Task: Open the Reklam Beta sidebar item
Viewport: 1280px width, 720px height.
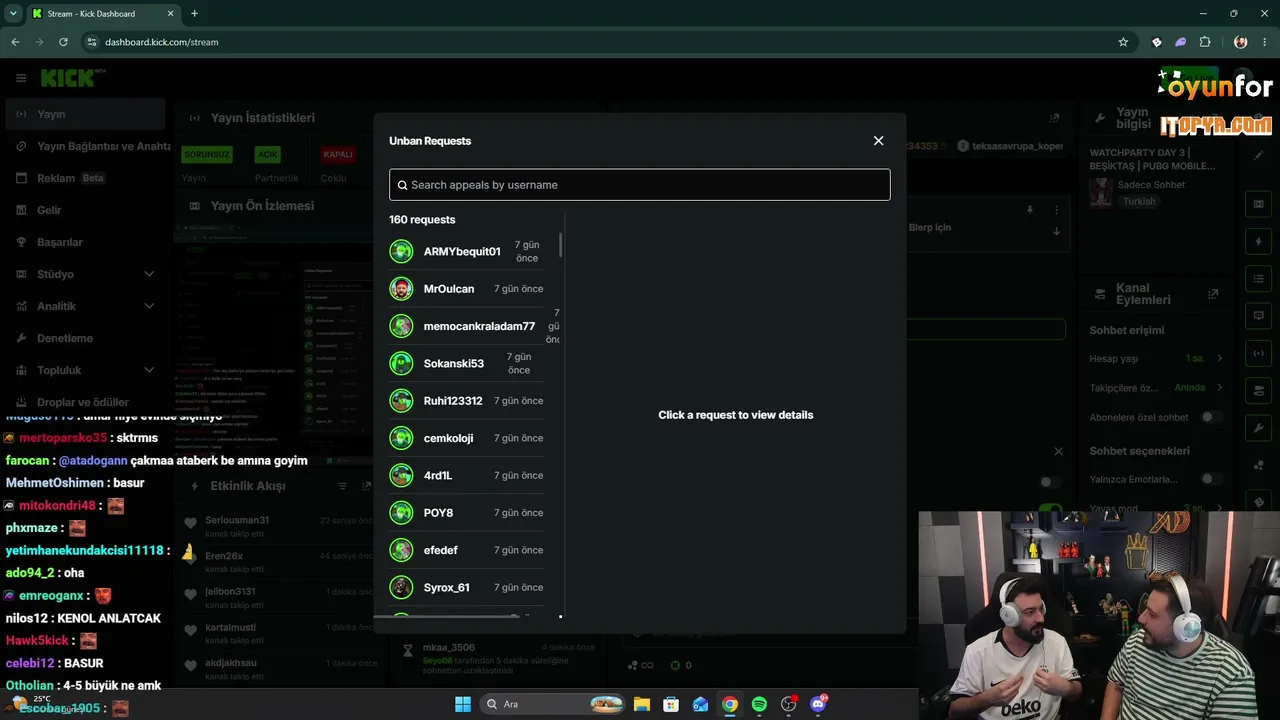Action: (84, 178)
